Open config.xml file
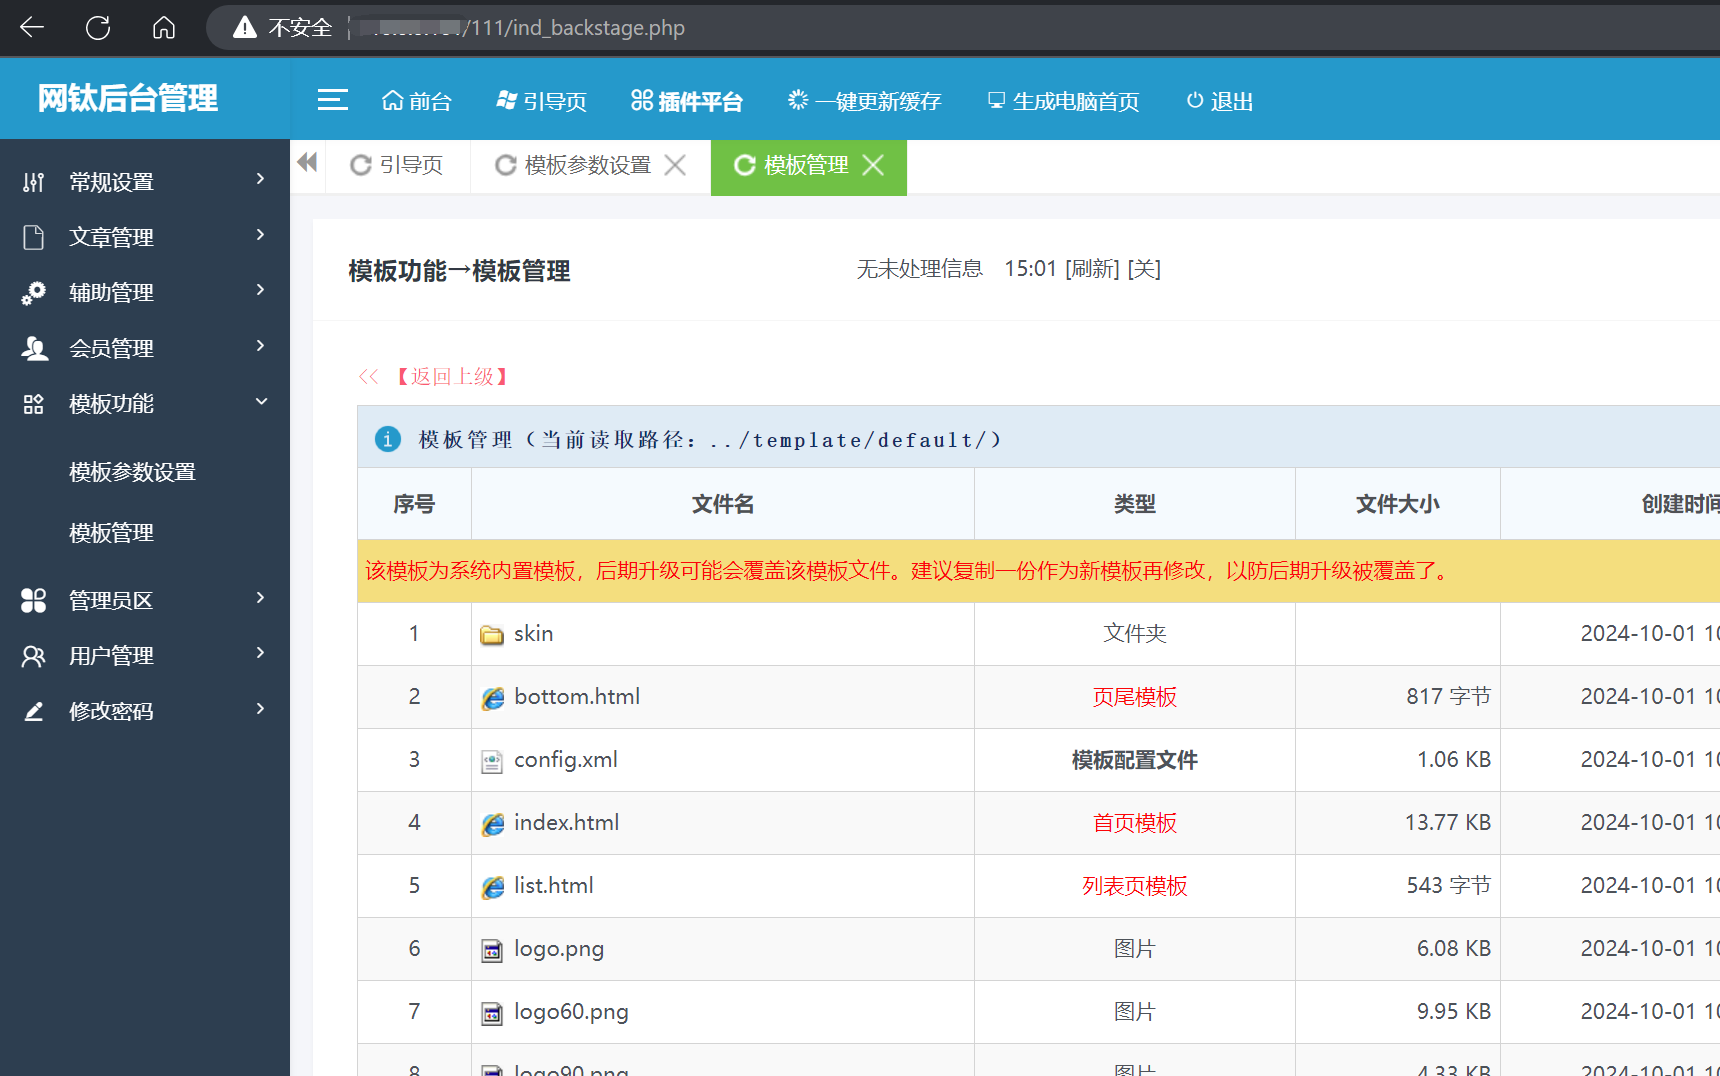Image resolution: width=1720 pixels, height=1076 pixels. tap(566, 760)
